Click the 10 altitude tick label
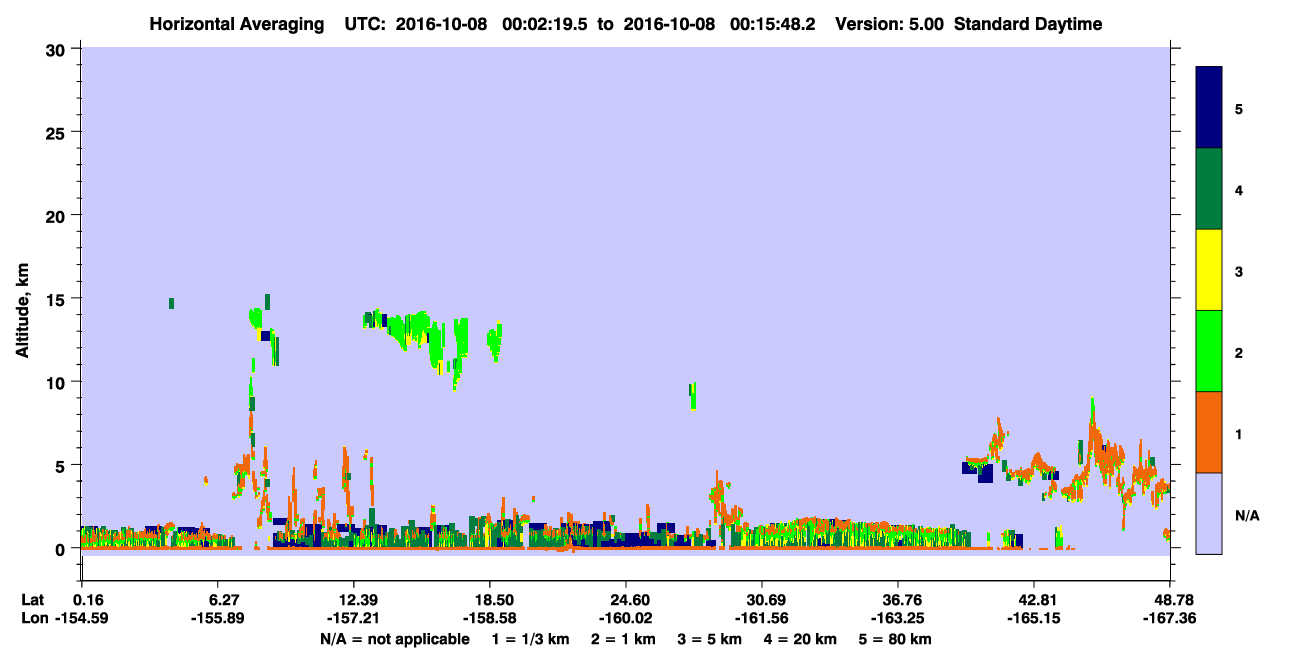This screenshot has width=1300, height=667. click(58, 382)
